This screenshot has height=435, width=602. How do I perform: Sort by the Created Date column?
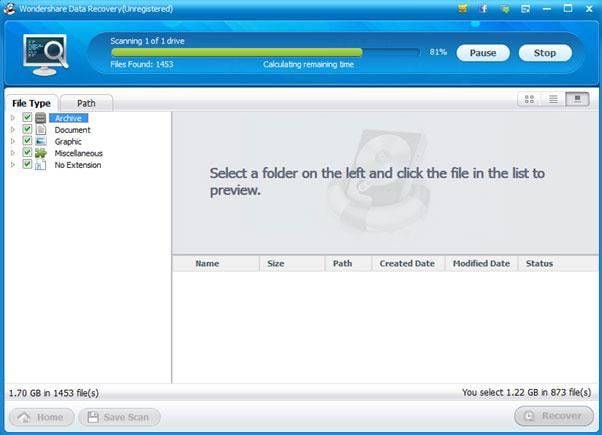click(x=408, y=263)
